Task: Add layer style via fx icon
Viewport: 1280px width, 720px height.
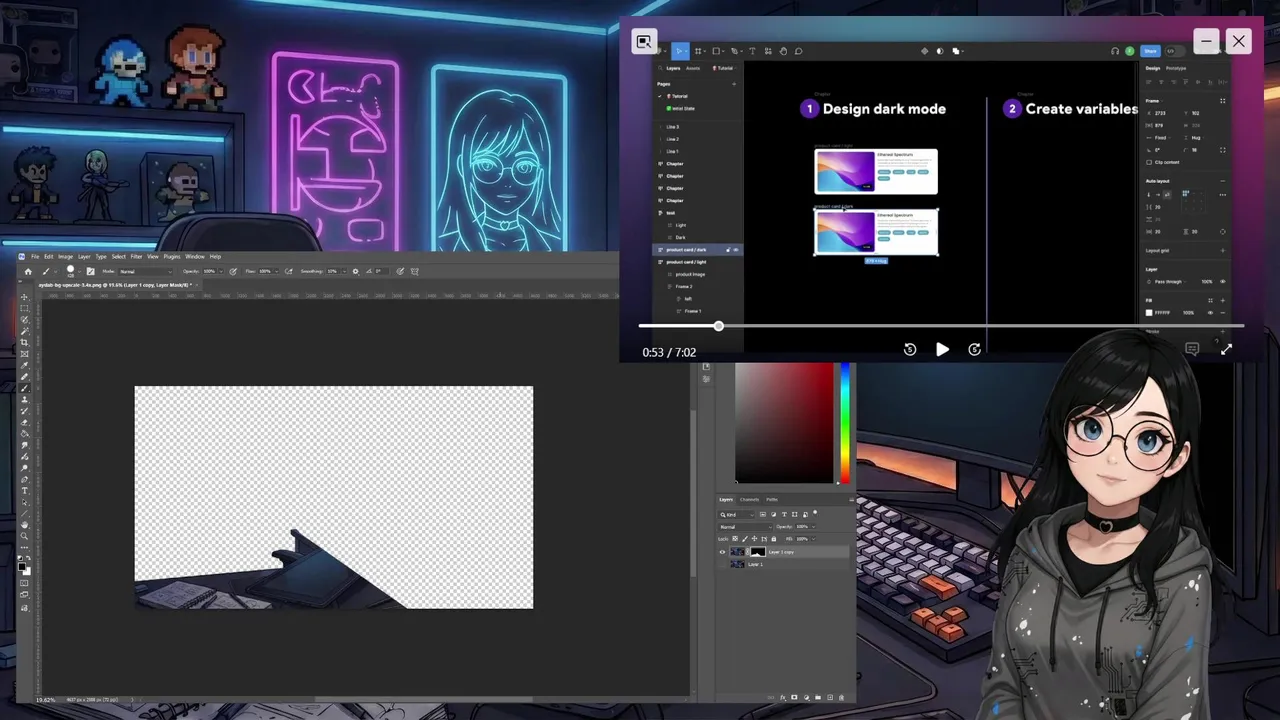Action: 783,697
